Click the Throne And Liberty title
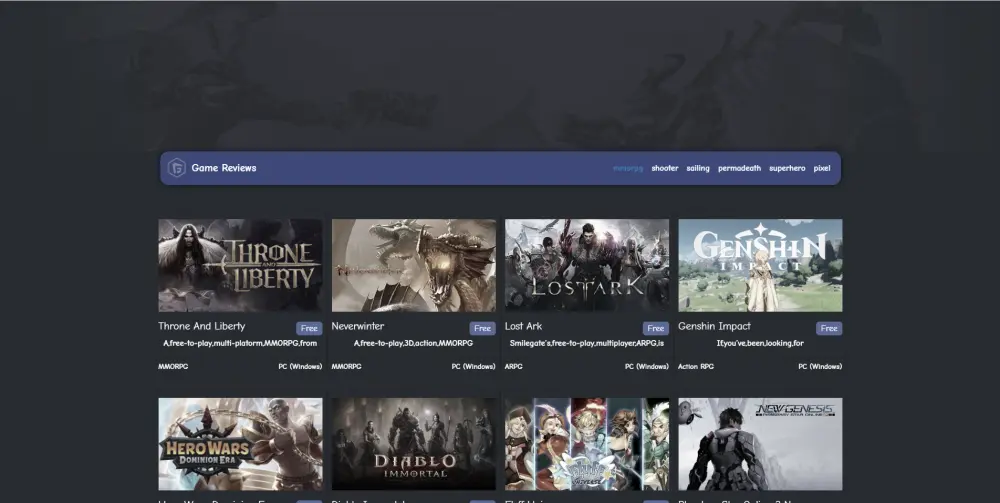Screen dimensions: 1000x503 (202, 326)
